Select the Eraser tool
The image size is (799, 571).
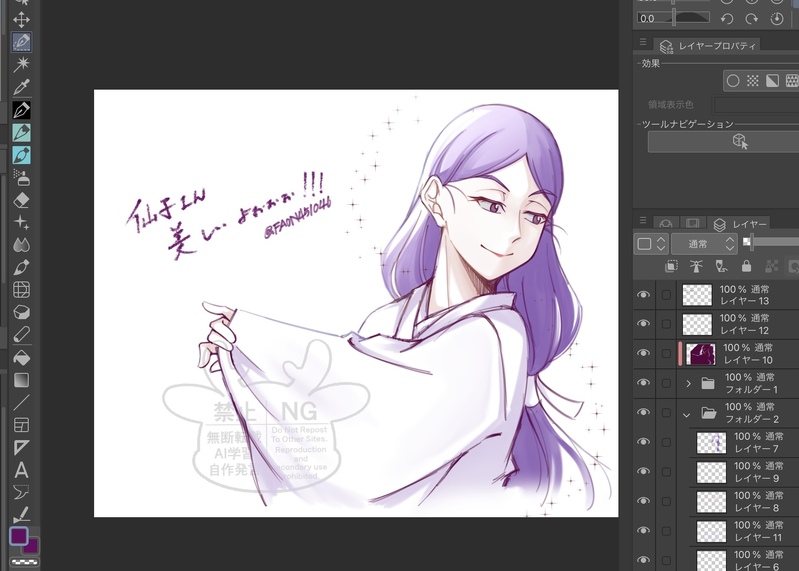click(x=21, y=200)
